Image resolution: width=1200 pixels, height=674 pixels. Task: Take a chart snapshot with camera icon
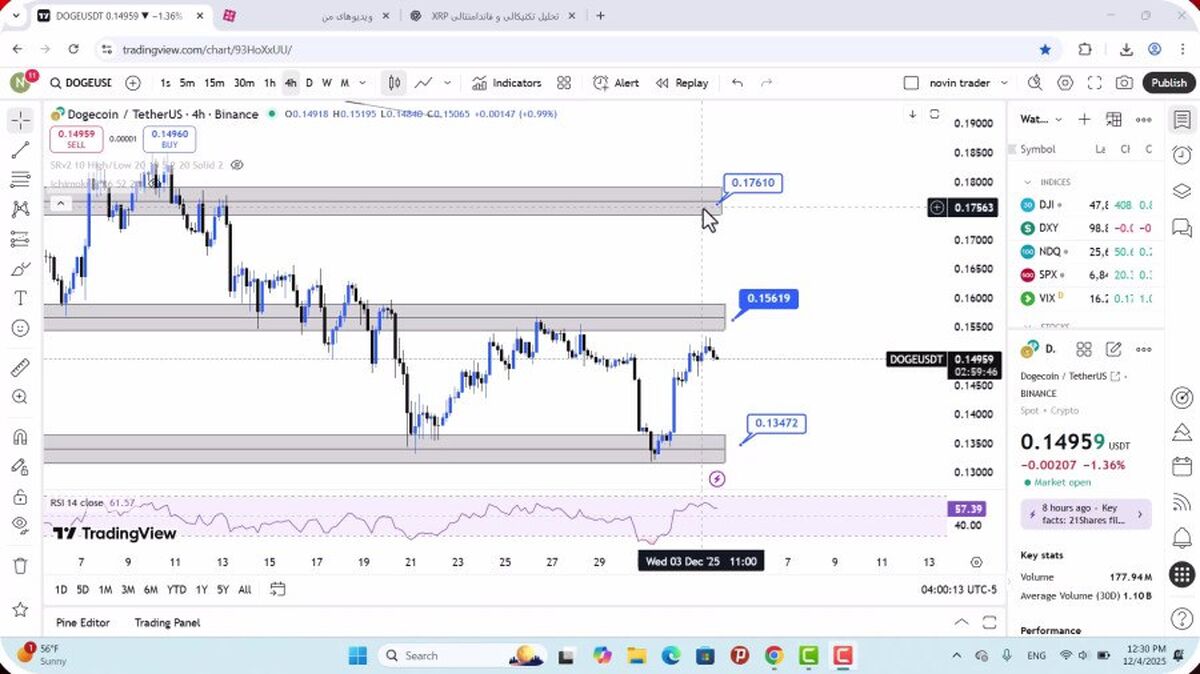point(1125,83)
